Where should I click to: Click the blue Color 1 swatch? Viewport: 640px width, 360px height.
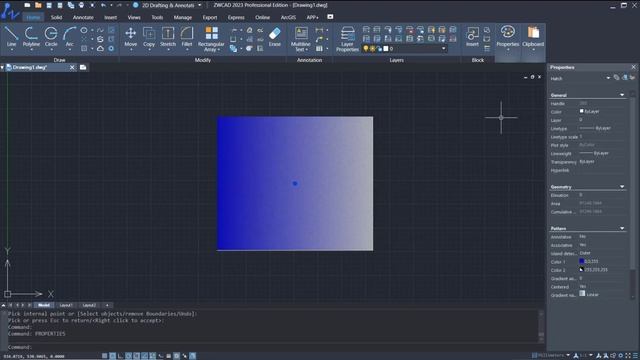(x=582, y=261)
